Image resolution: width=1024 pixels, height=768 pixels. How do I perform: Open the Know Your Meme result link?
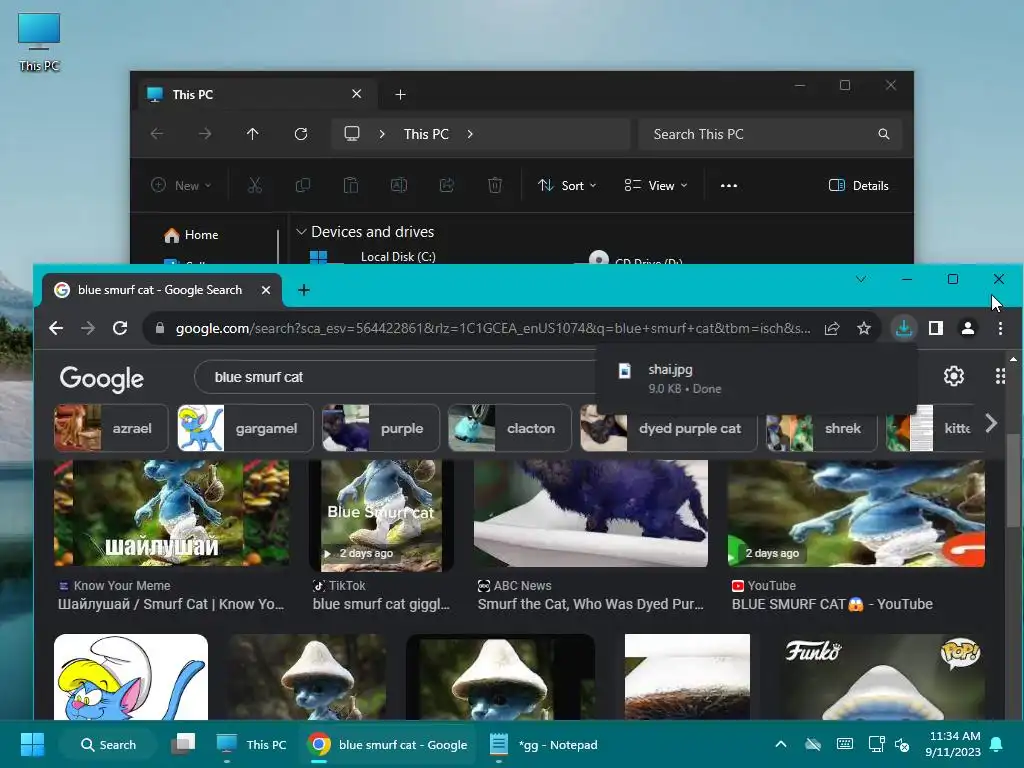pos(171,604)
